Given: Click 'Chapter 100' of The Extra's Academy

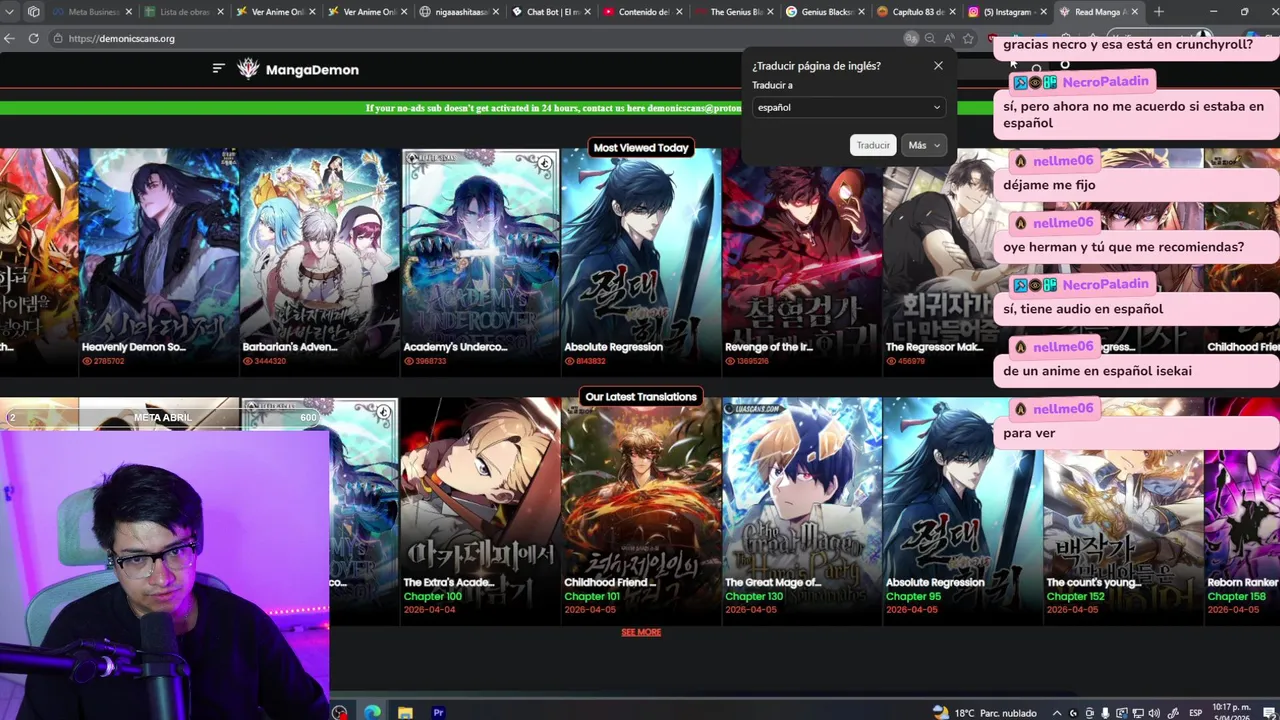Looking at the screenshot, I should 432,596.
